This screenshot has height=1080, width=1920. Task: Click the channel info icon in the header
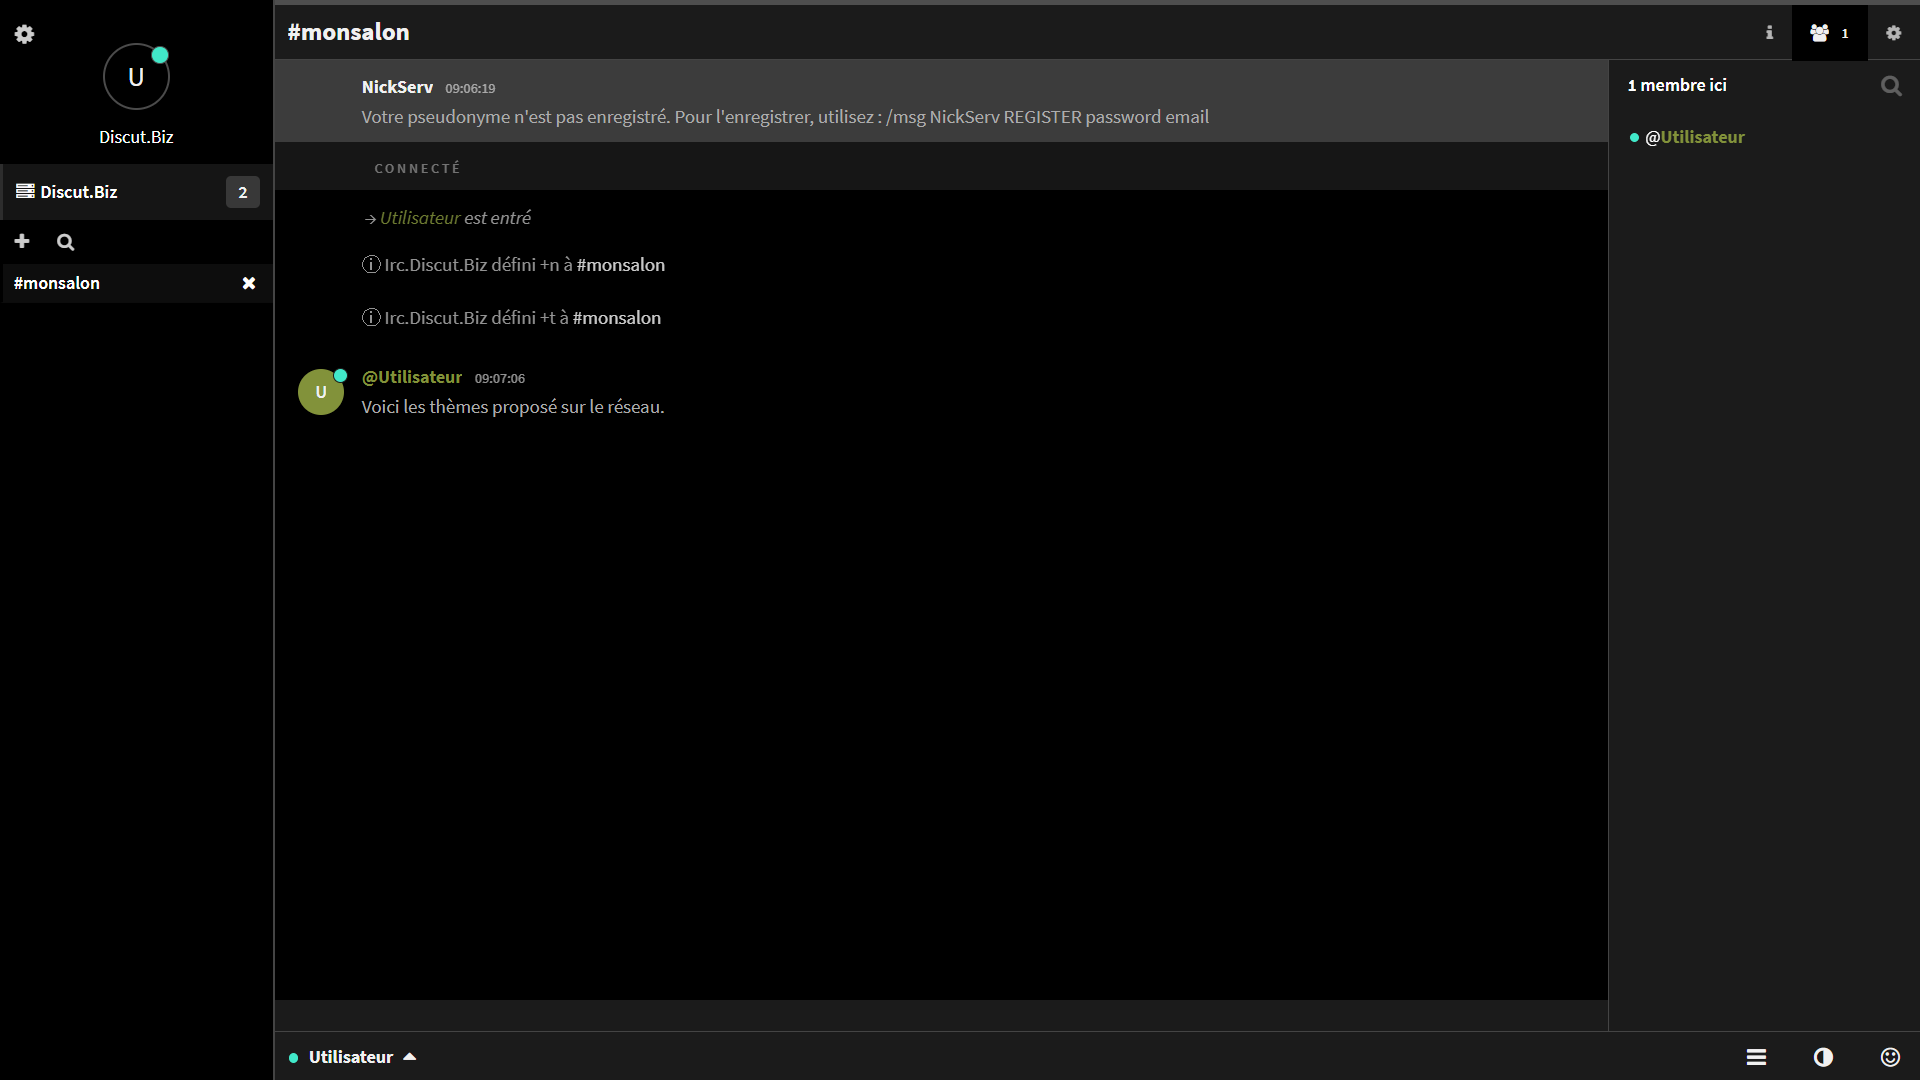[1769, 33]
